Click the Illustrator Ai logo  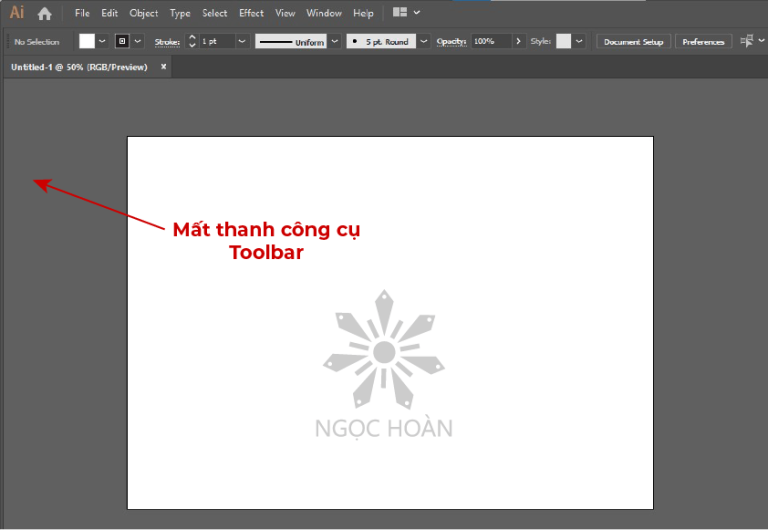coord(17,13)
